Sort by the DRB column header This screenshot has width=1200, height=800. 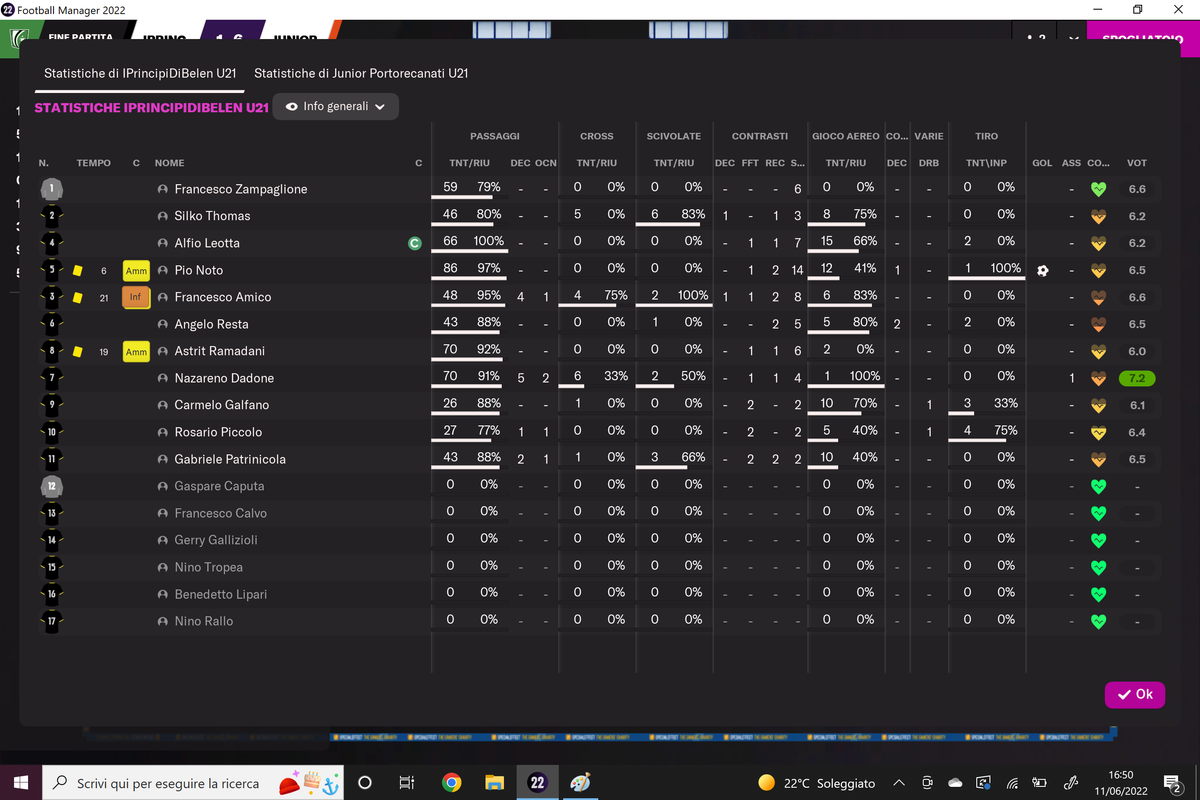[x=929, y=163]
